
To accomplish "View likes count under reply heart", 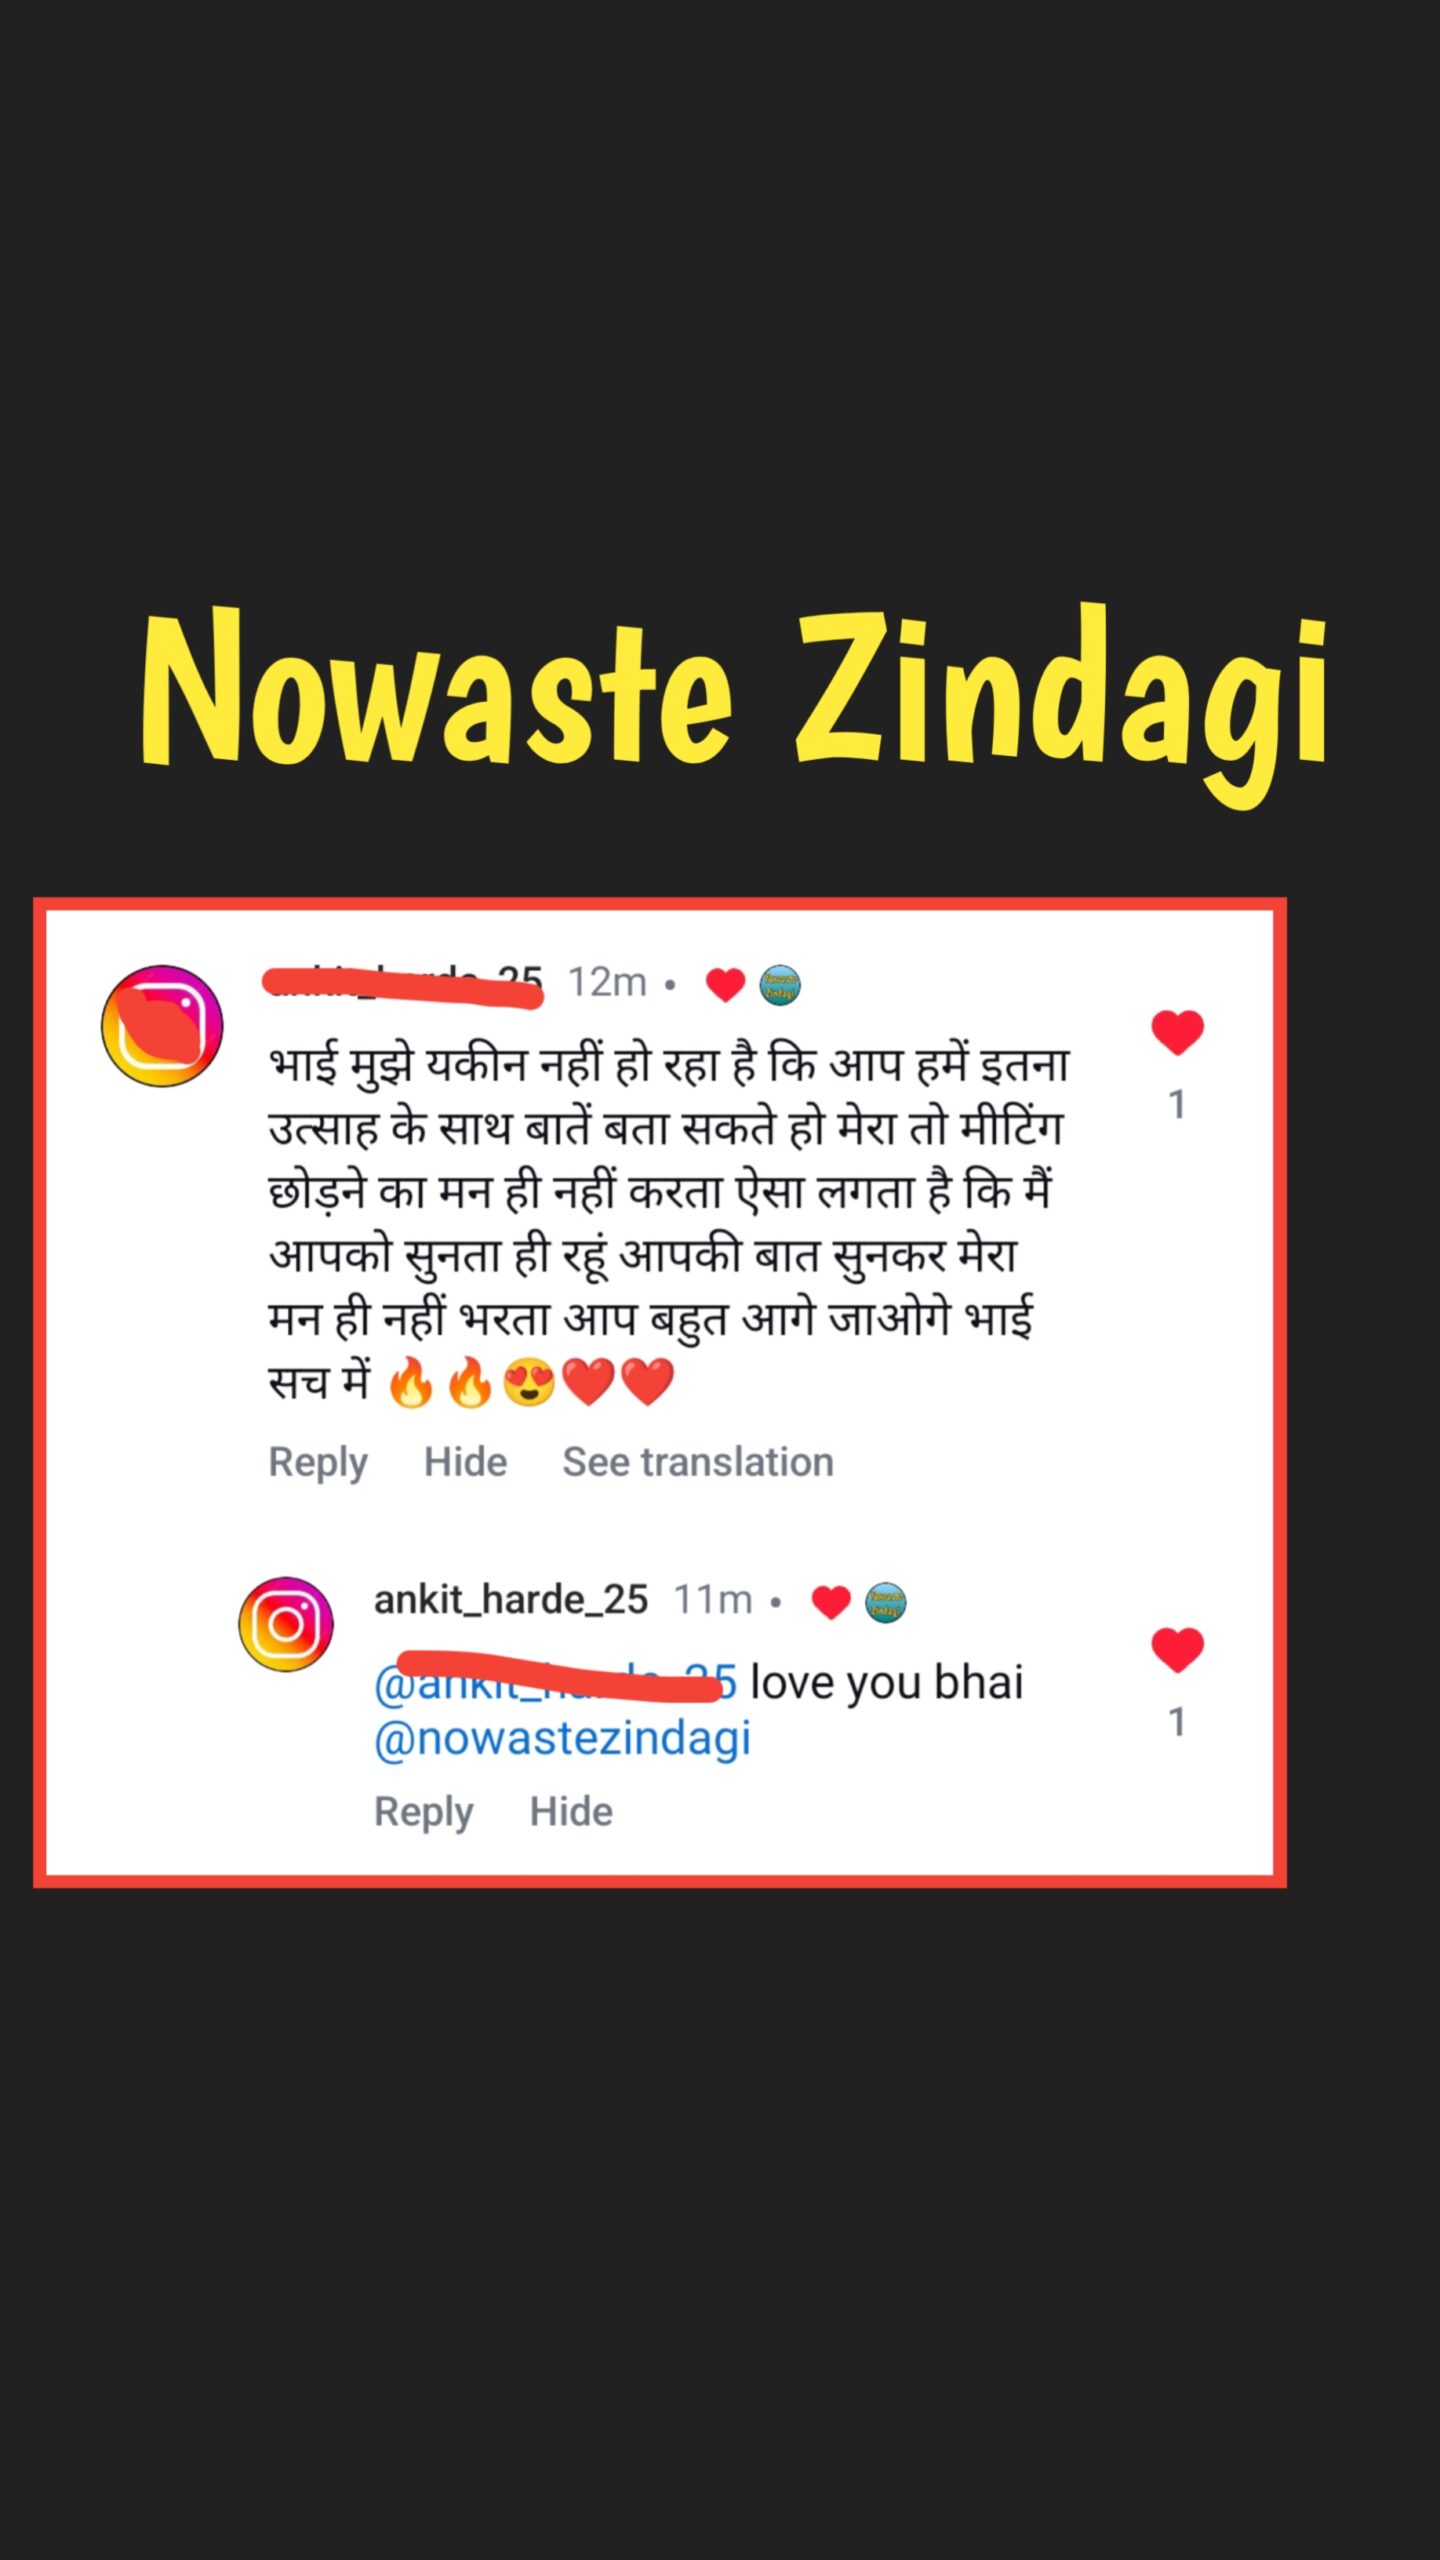I will (x=1177, y=1721).
